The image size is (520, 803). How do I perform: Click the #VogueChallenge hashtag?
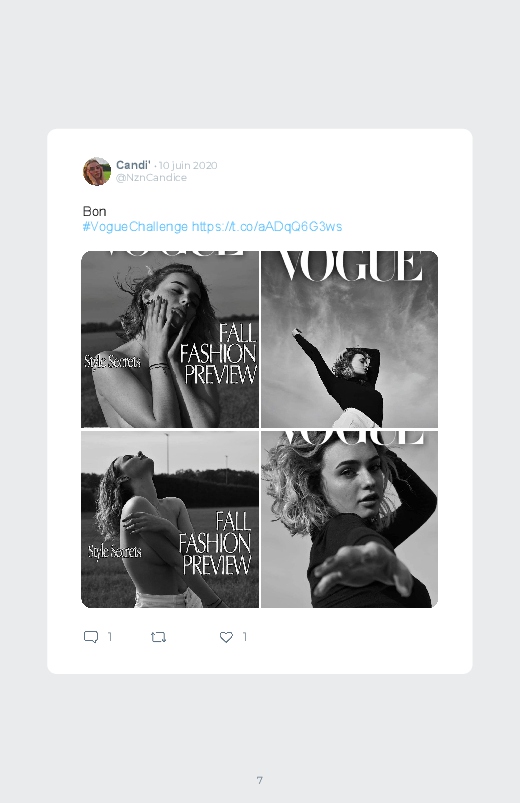135,226
